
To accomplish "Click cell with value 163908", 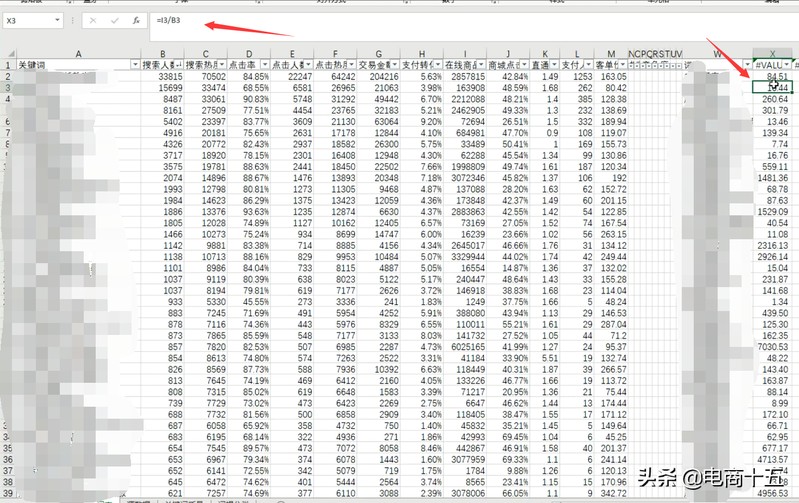I will [x=465, y=88].
